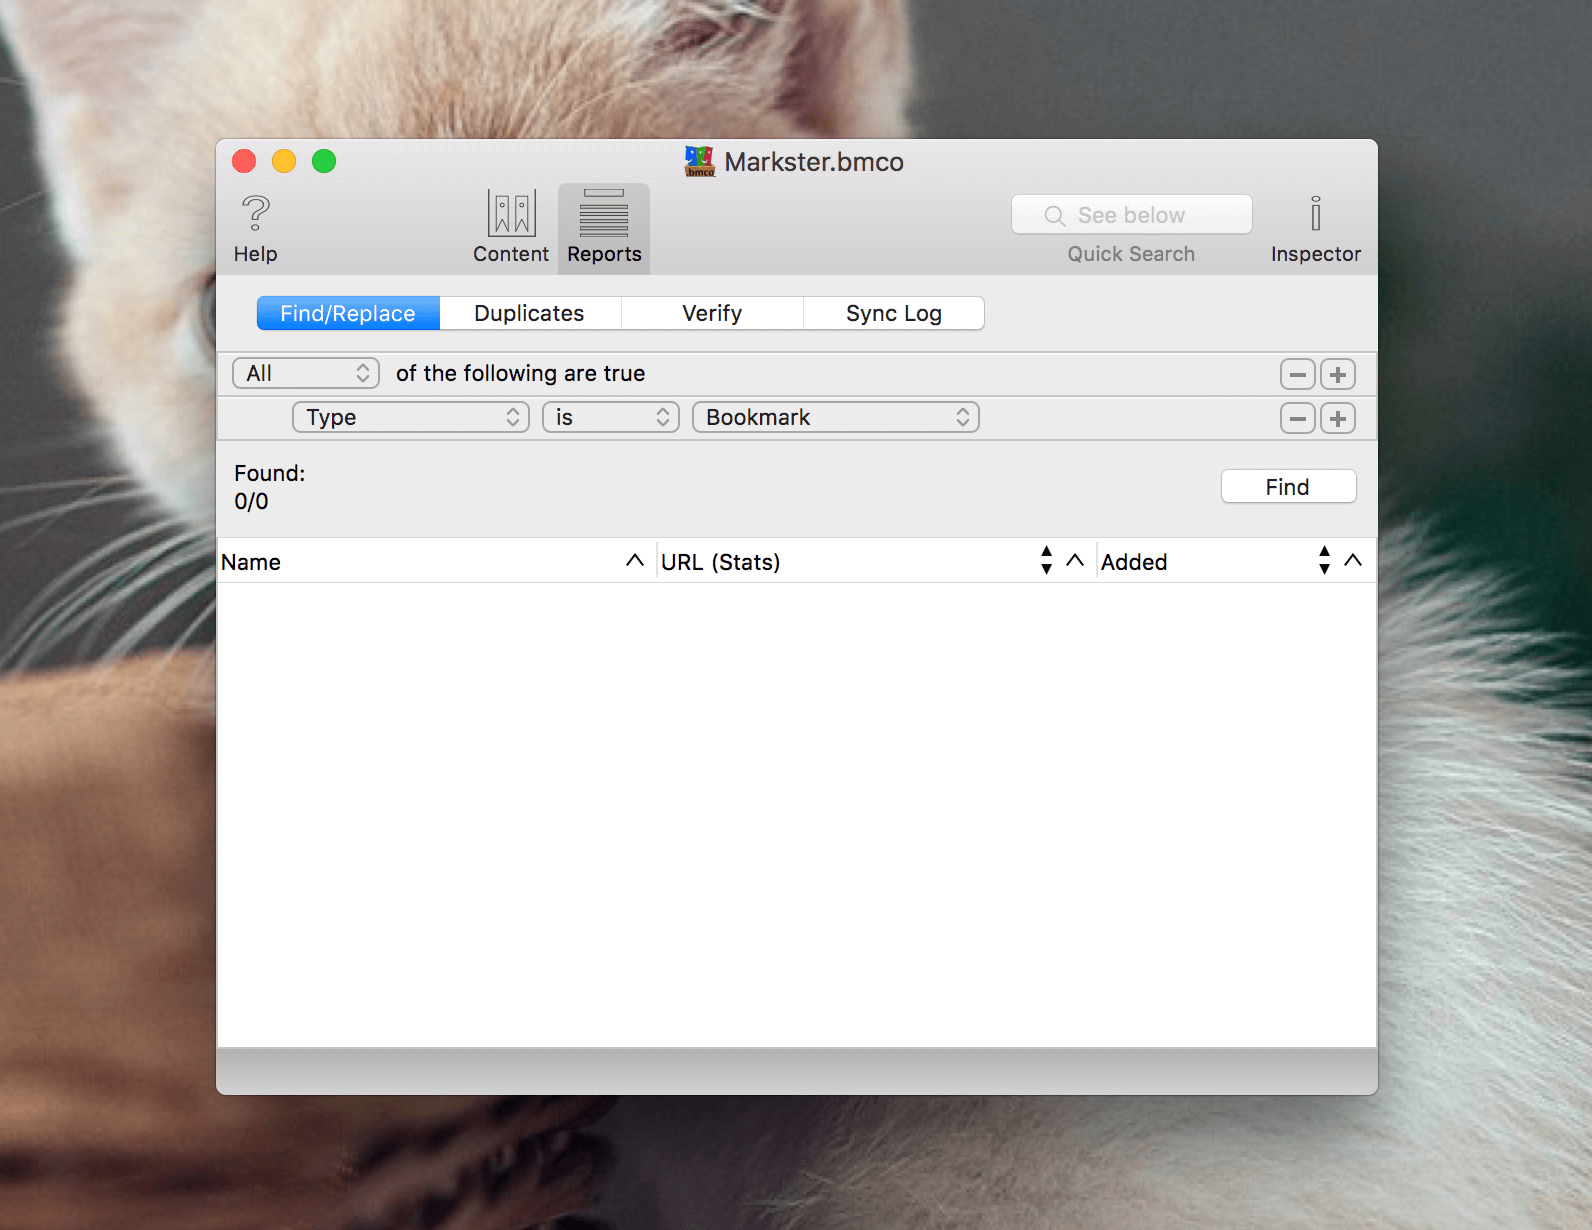Select the Reports toolbar icon
The width and height of the screenshot is (1592, 1230).
[604, 229]
